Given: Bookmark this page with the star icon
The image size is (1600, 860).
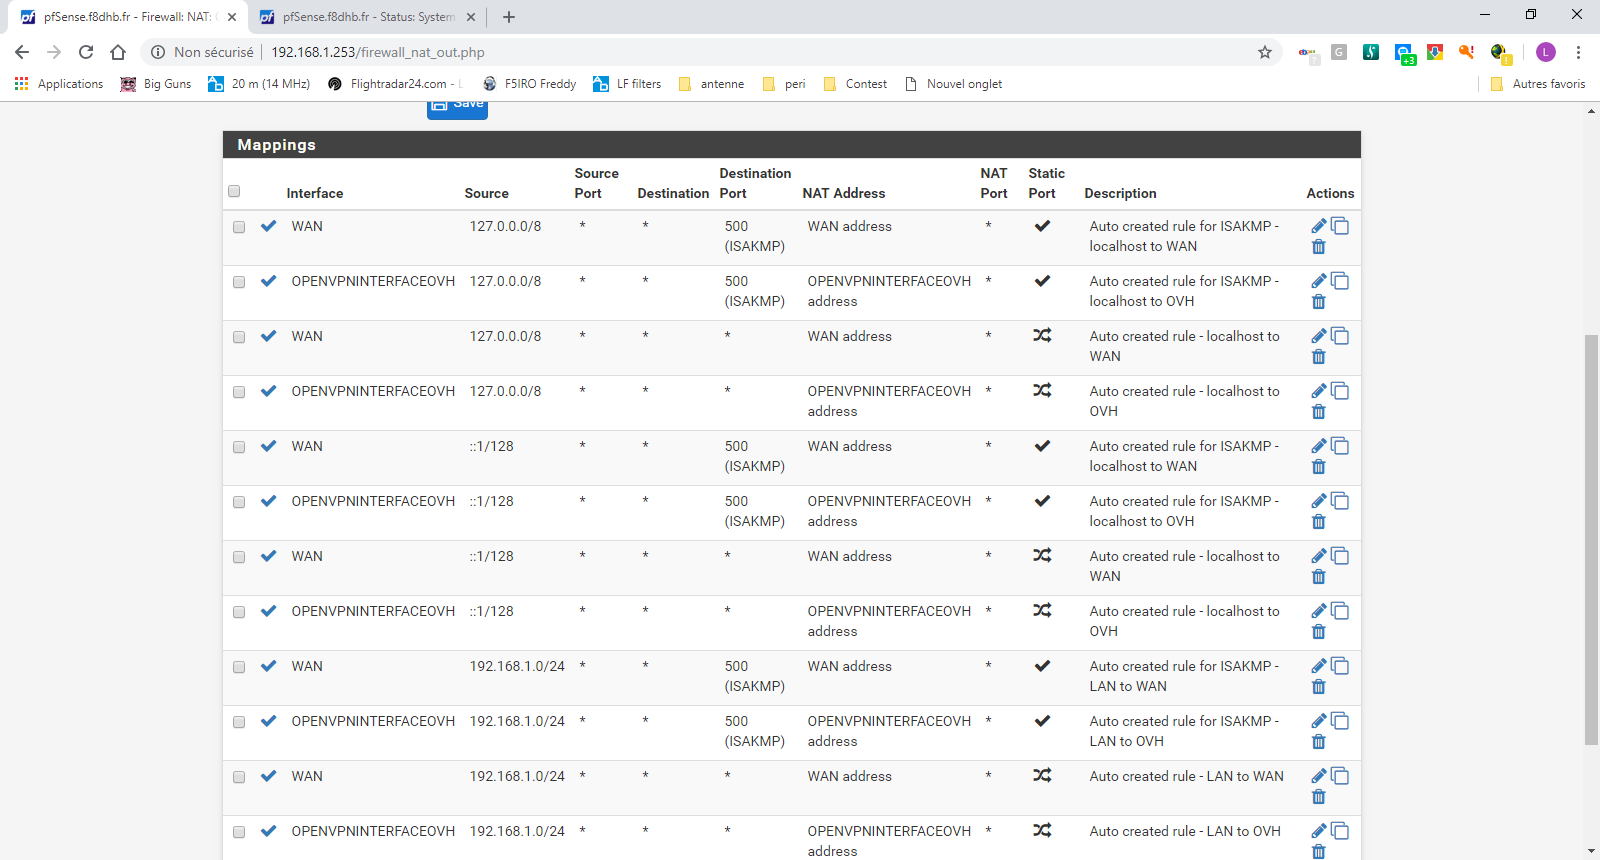Looking at the screenshot, I should click(x=1265, y=52).
